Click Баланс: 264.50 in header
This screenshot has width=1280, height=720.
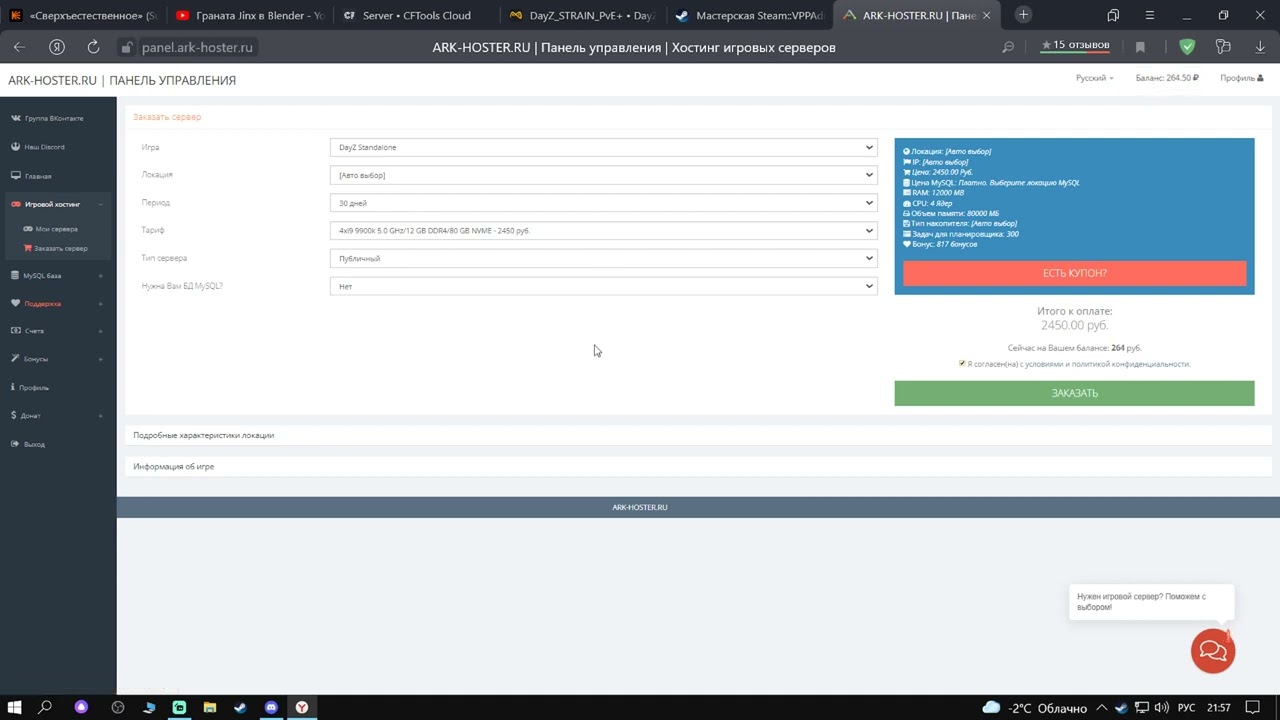coord(1167,78)
